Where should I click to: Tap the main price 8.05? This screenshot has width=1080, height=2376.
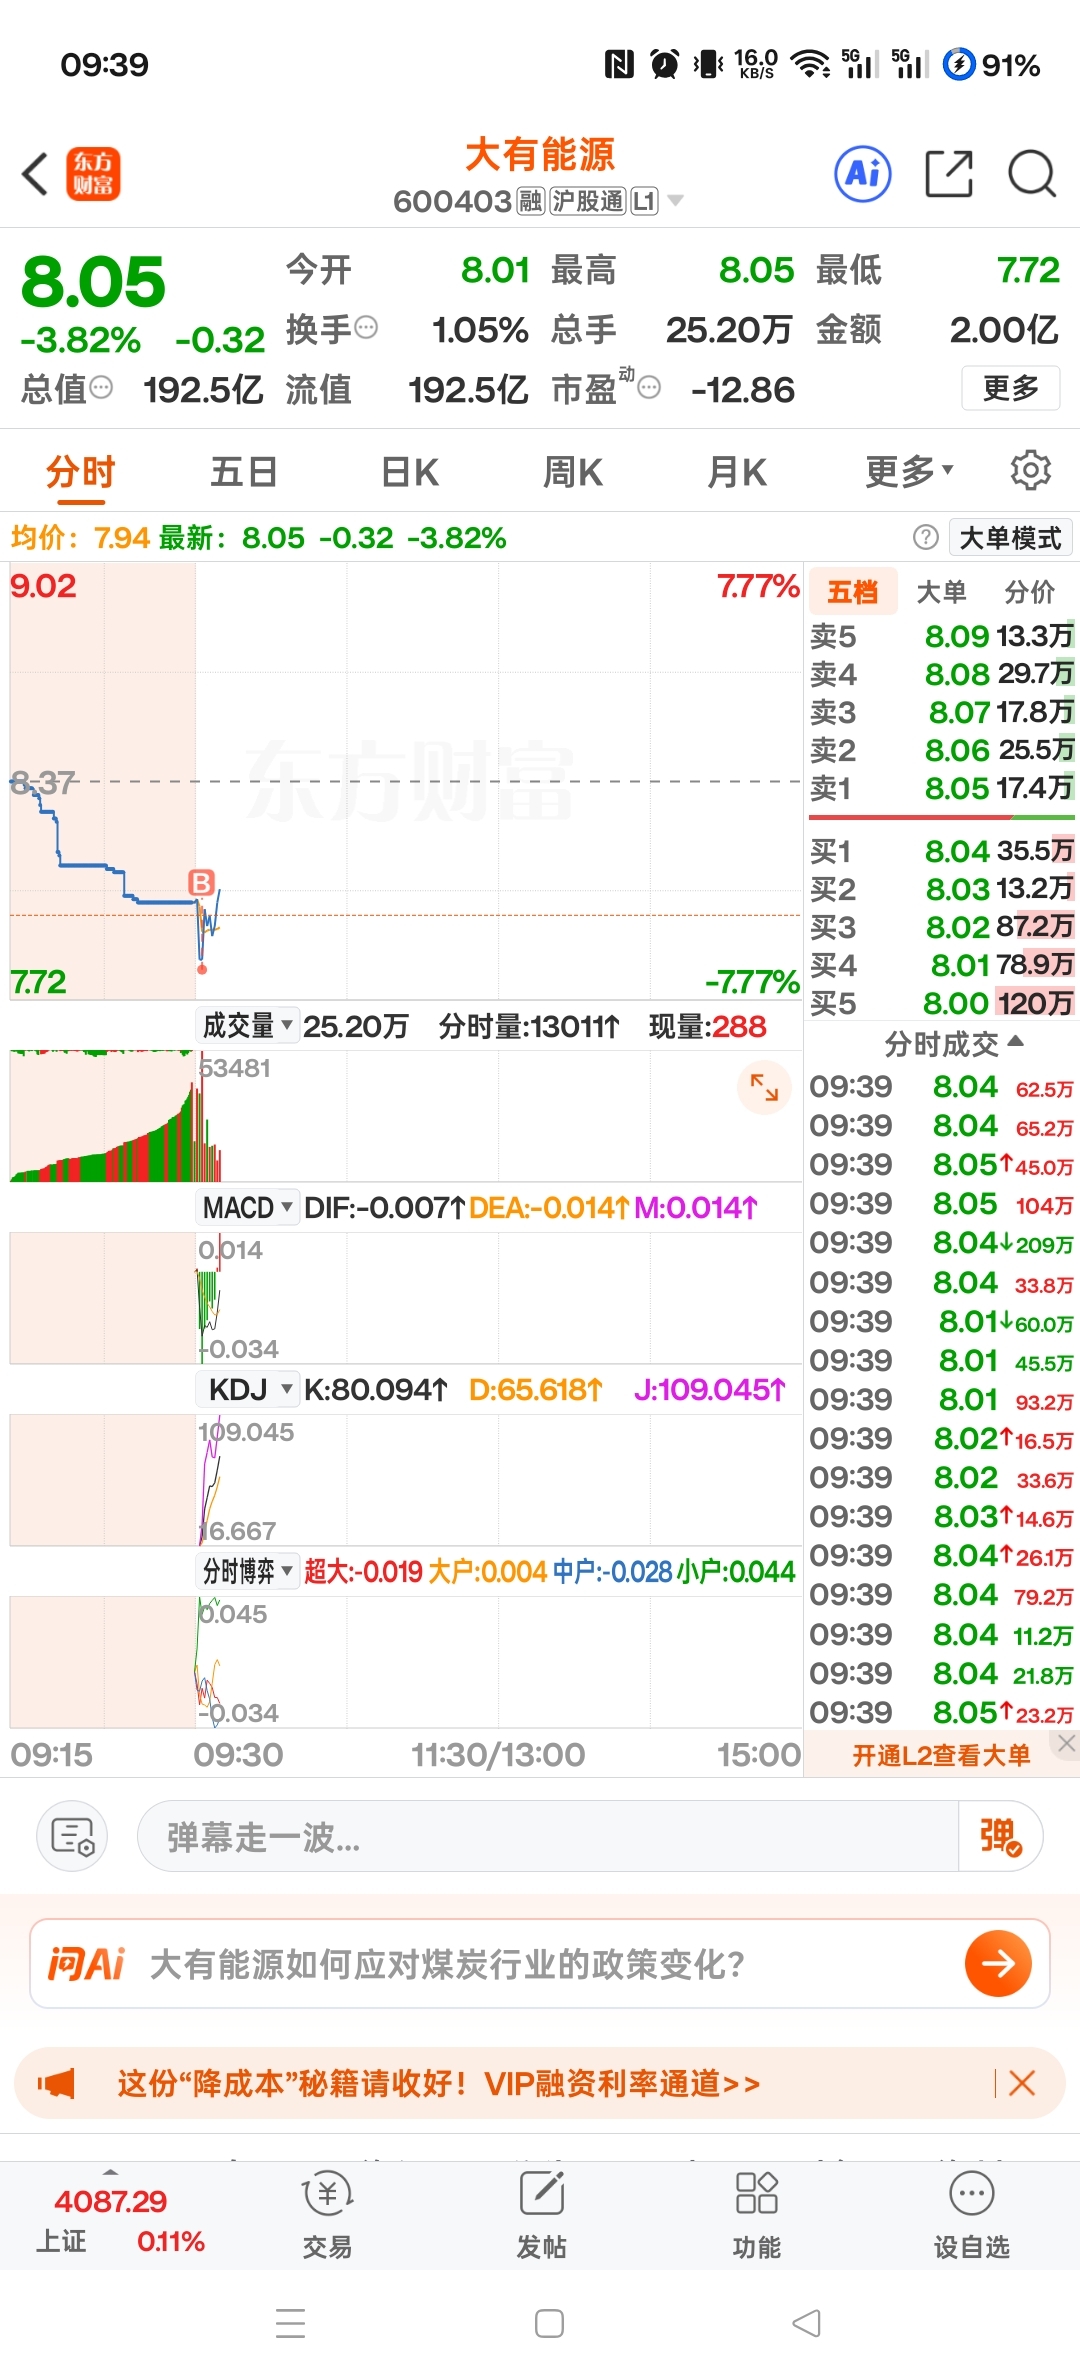coord(93,281)
